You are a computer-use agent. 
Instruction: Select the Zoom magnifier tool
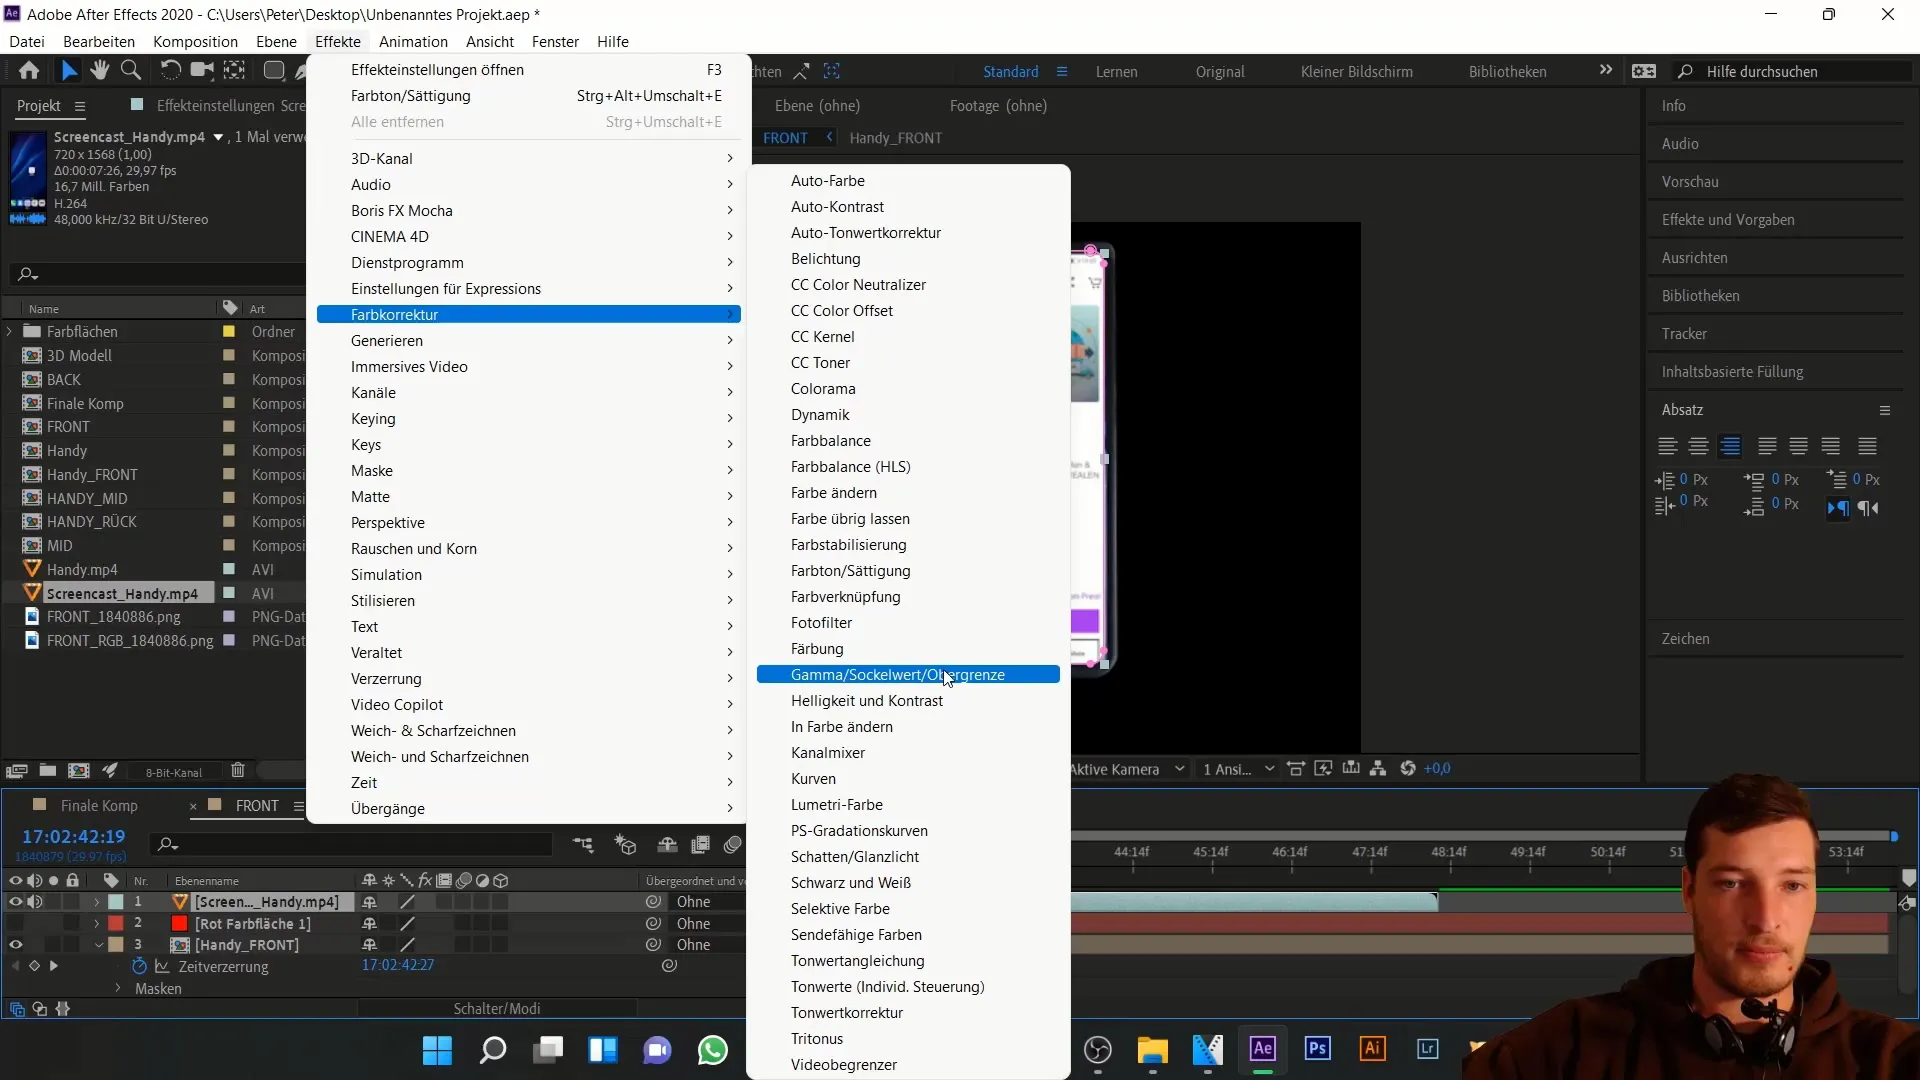tap(130, 71)
